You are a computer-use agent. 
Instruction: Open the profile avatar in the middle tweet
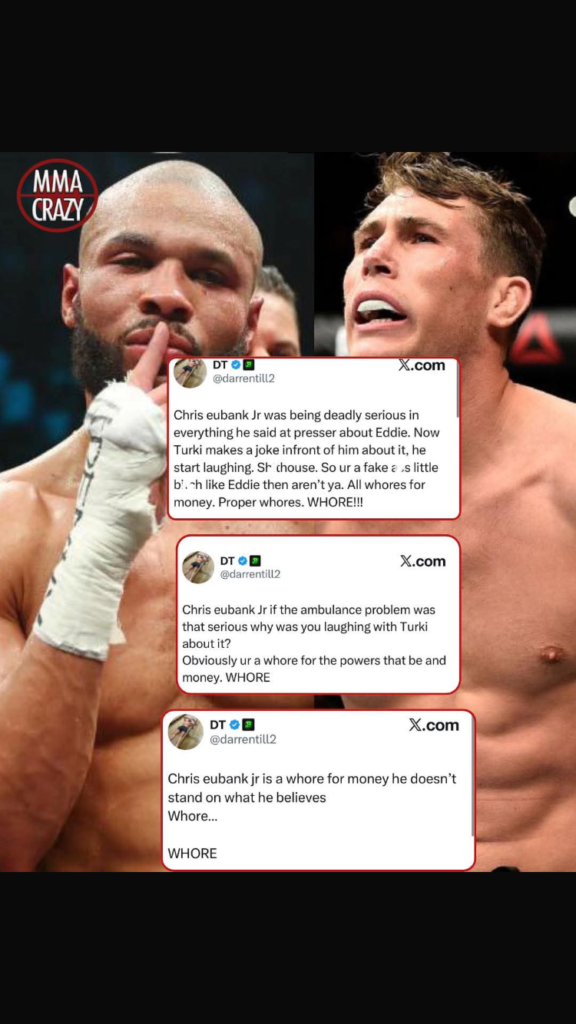(x=199, y=567)
